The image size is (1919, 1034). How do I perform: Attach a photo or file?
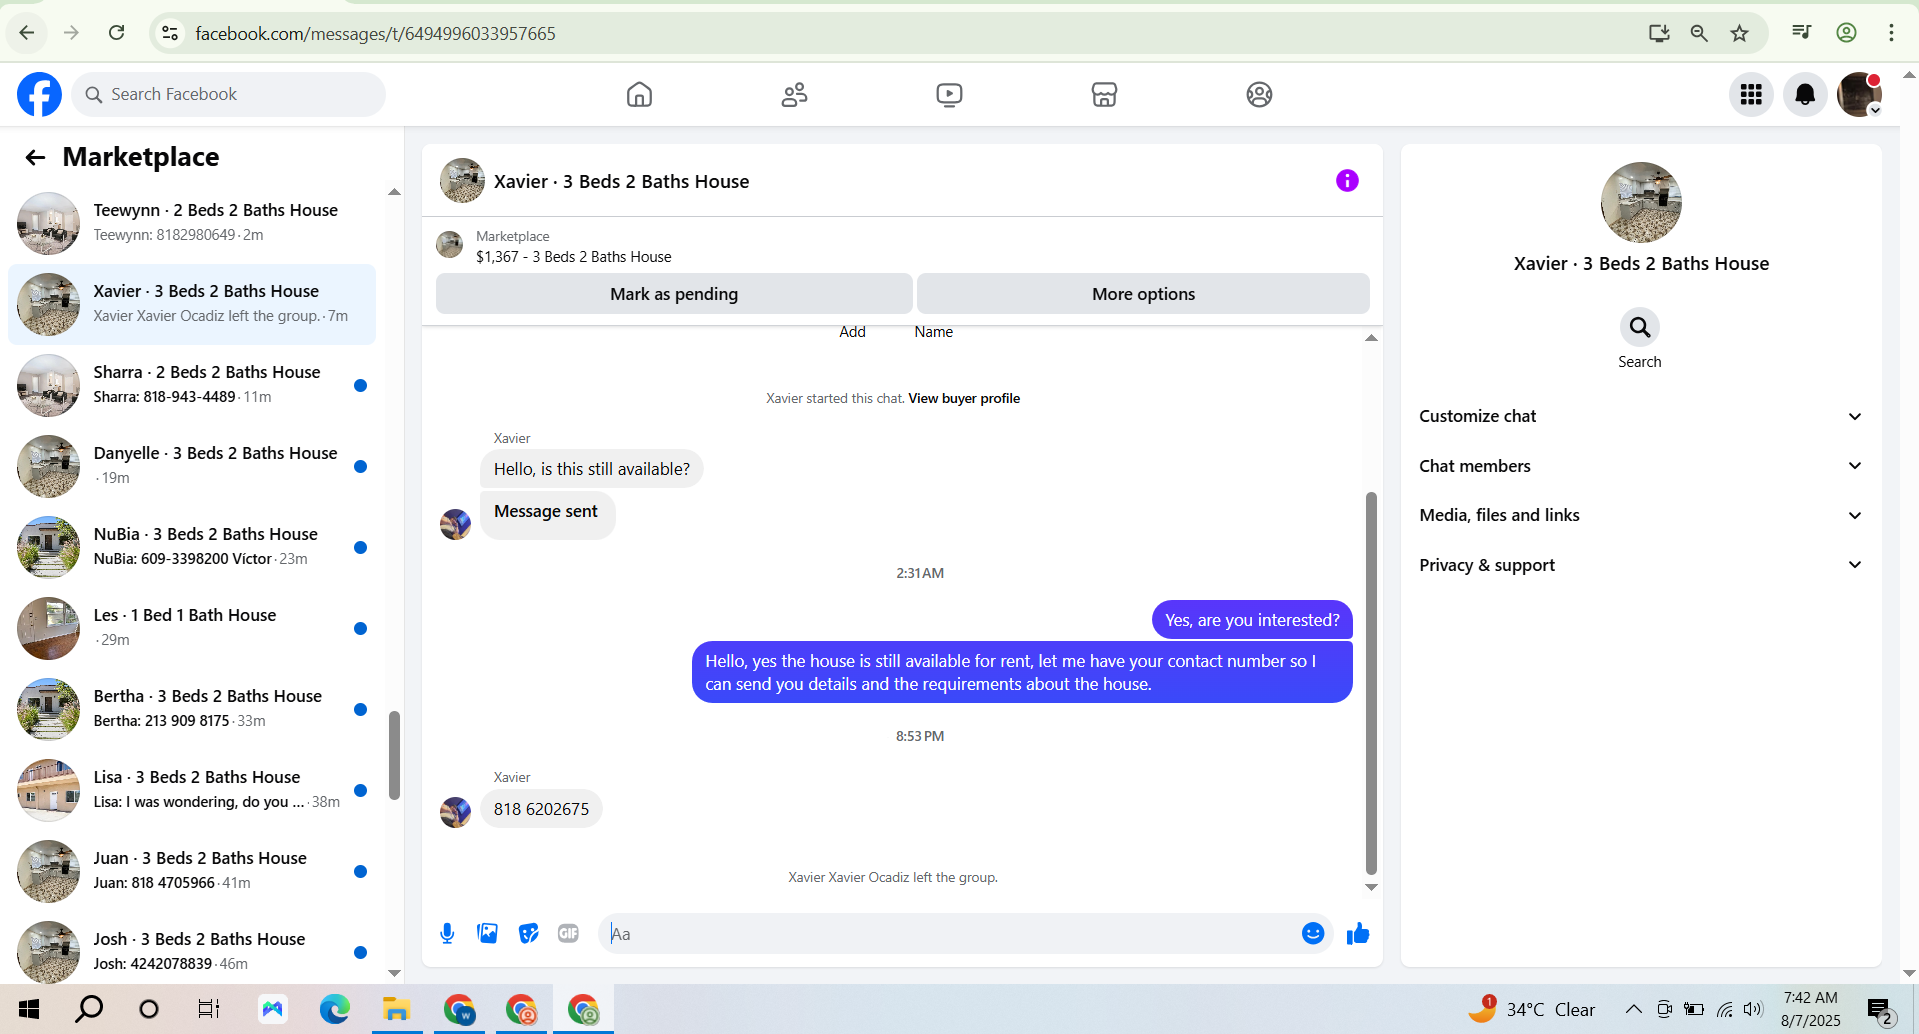click(x=488, y=934)
